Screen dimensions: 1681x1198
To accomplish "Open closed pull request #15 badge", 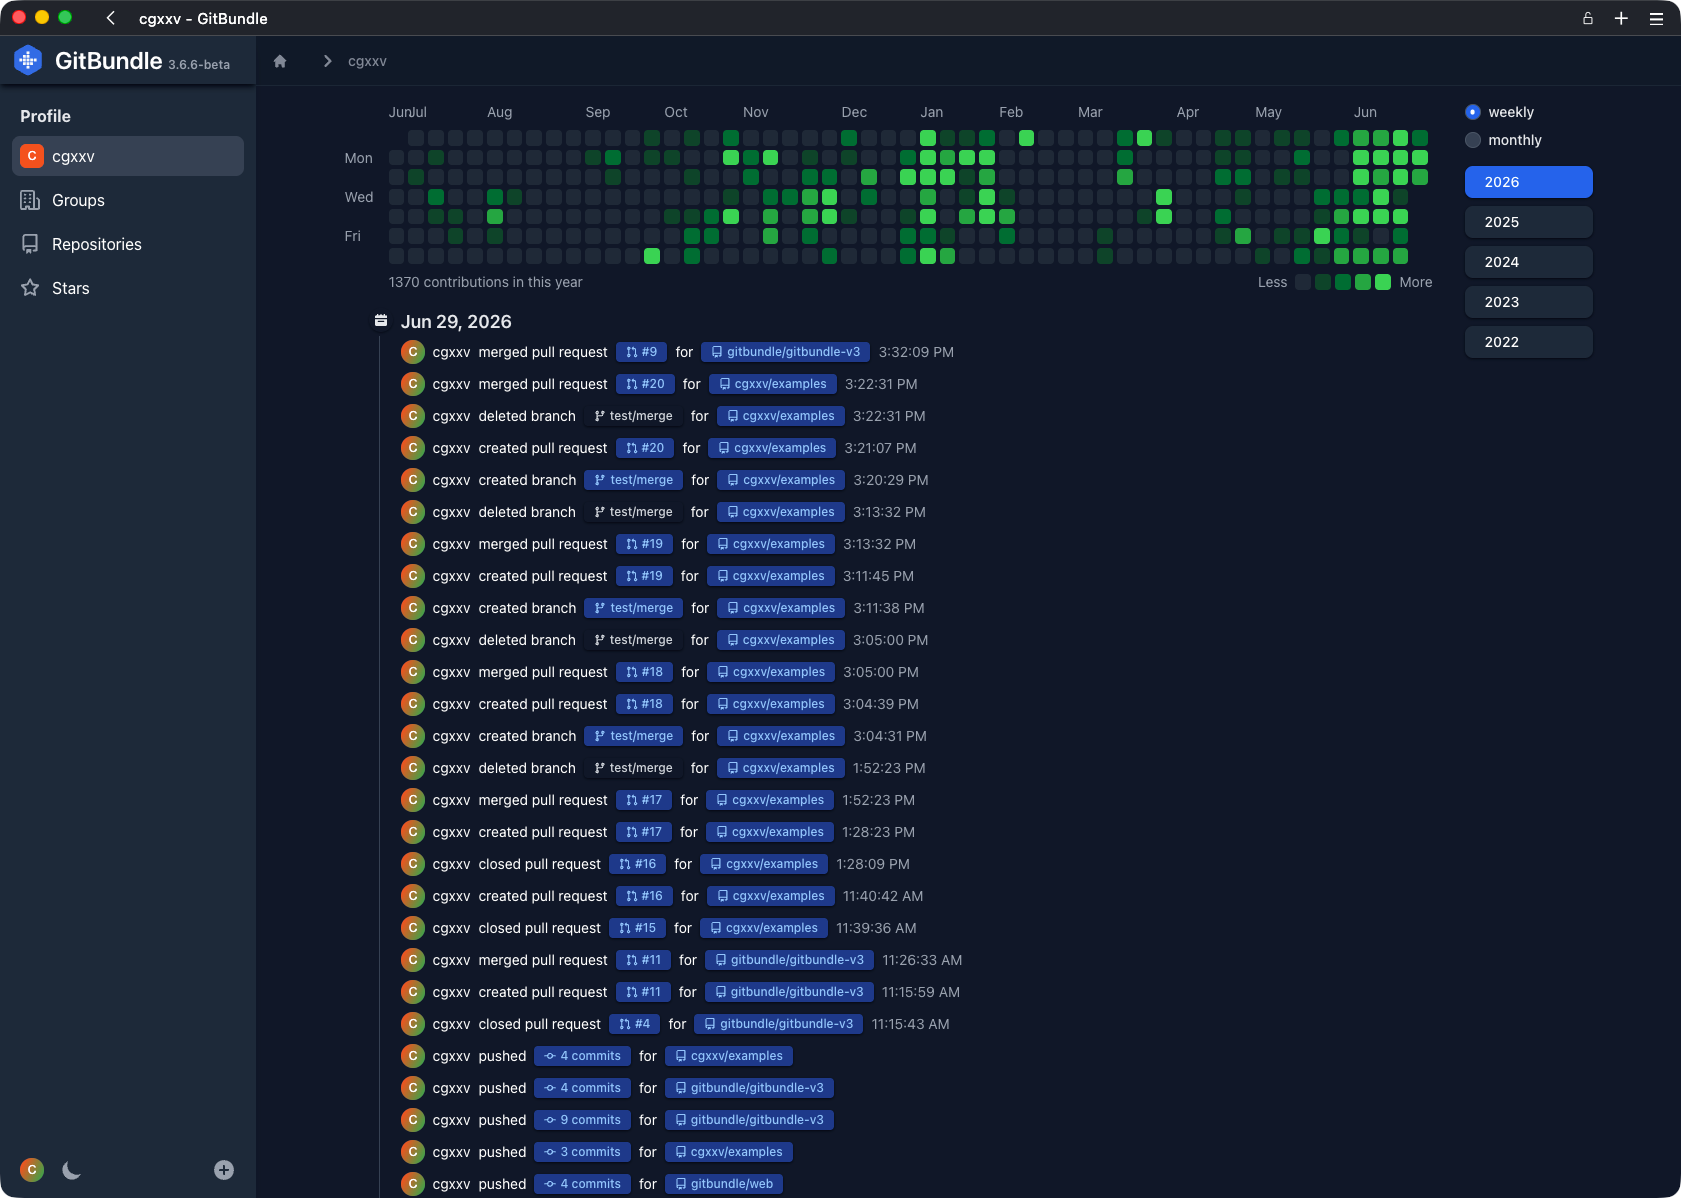I will point(638,928).
